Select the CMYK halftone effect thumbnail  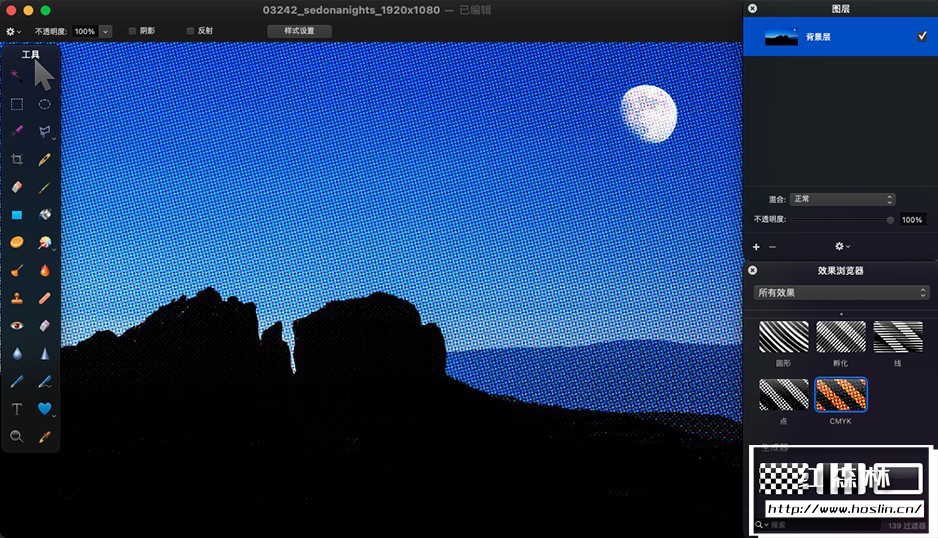840,394
